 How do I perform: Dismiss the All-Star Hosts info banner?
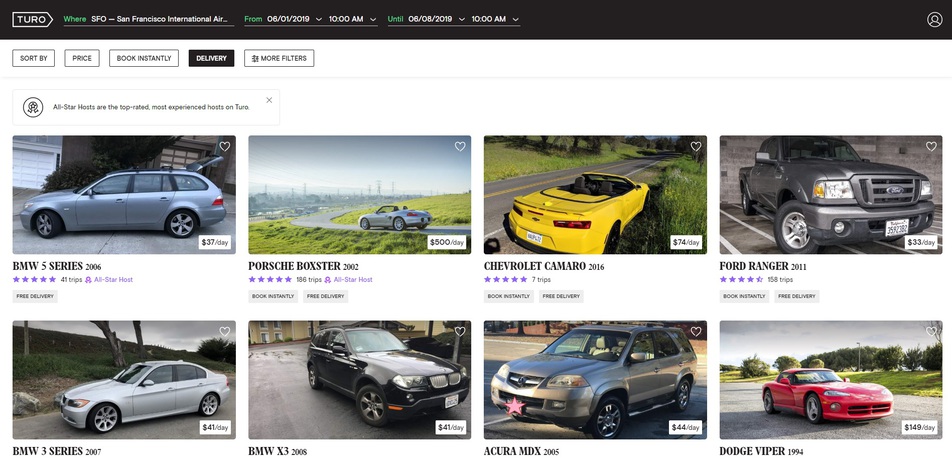269,100
